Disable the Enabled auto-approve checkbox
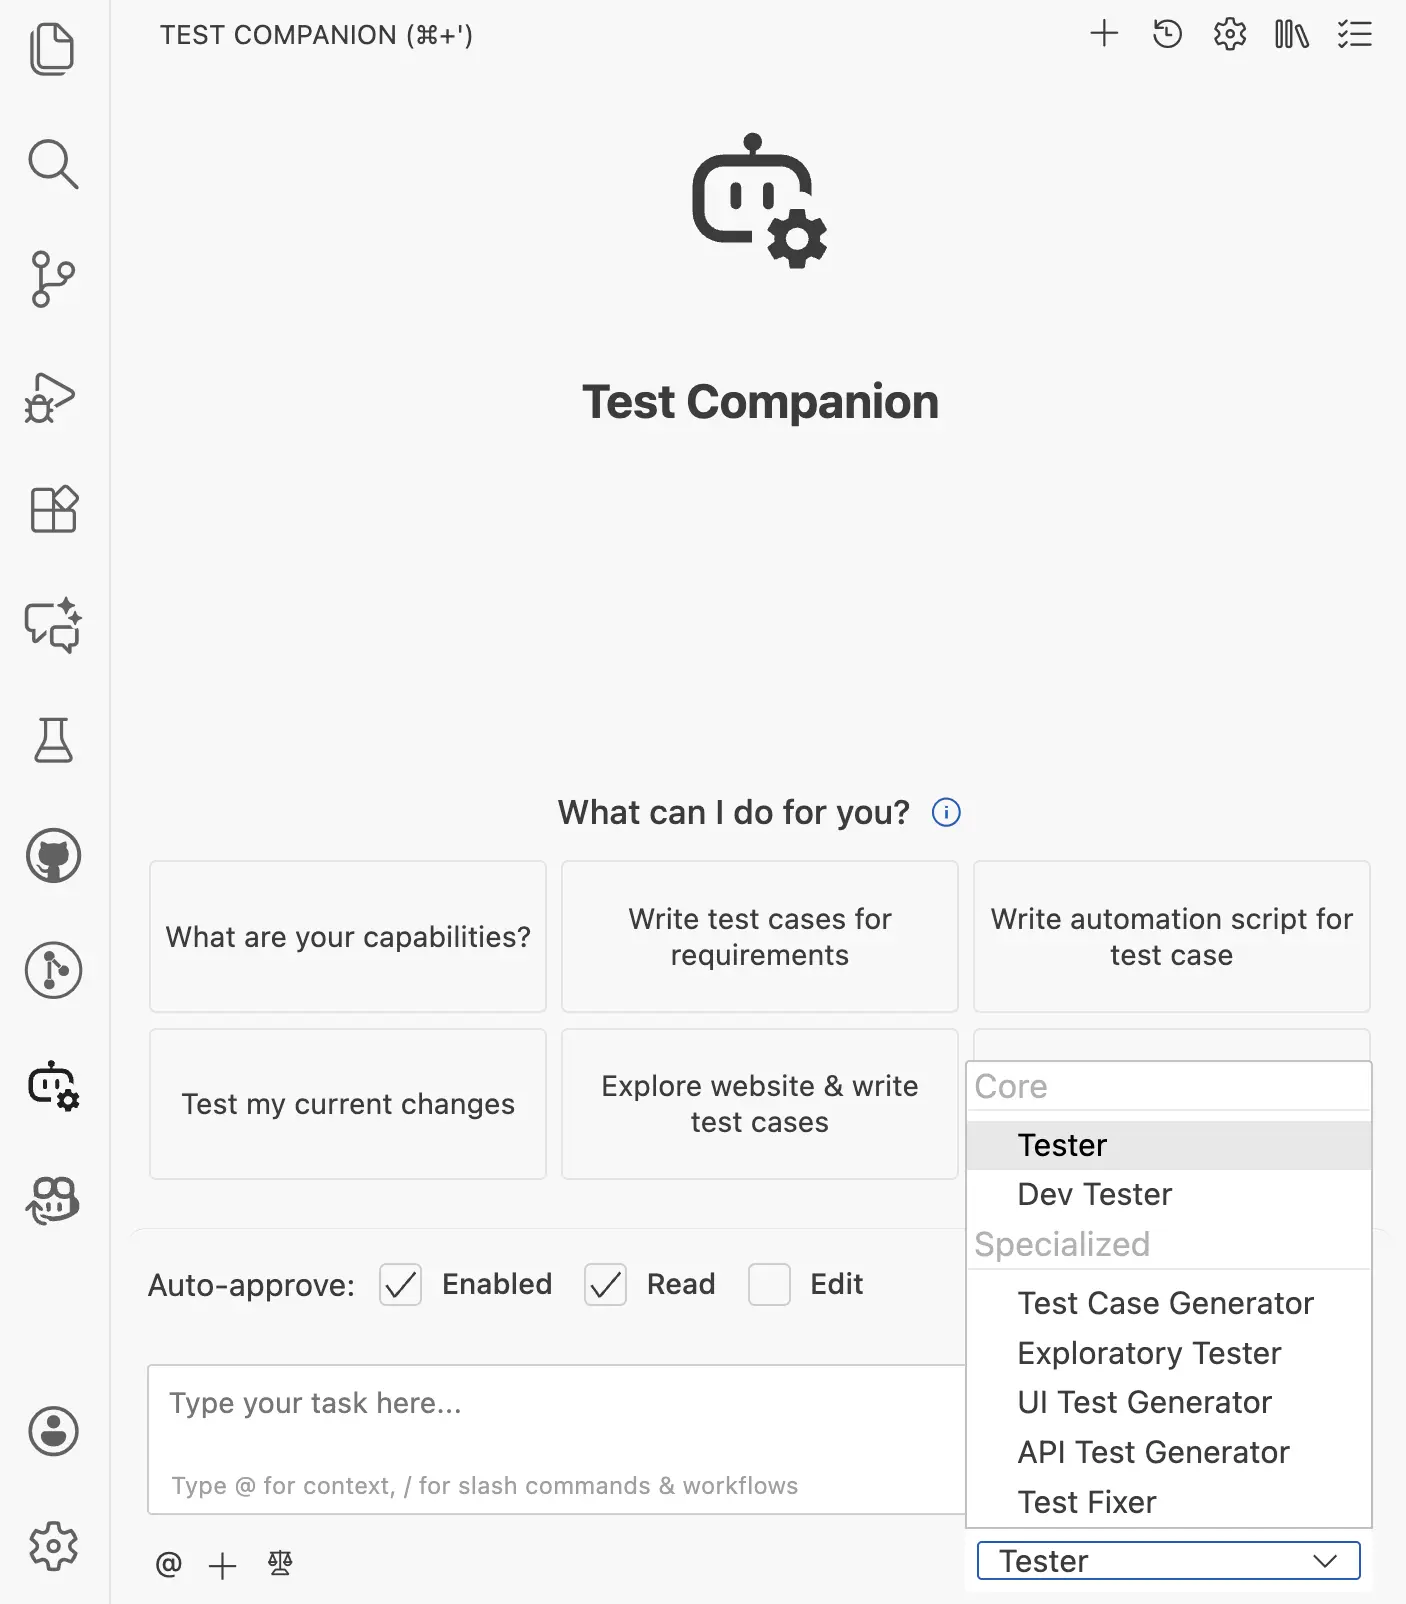 [x=399, y=1285]
